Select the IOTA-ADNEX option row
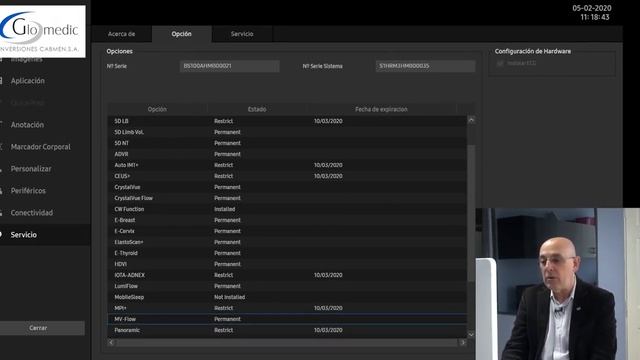Viewport: 640px width, 360px height. point(287,276)
